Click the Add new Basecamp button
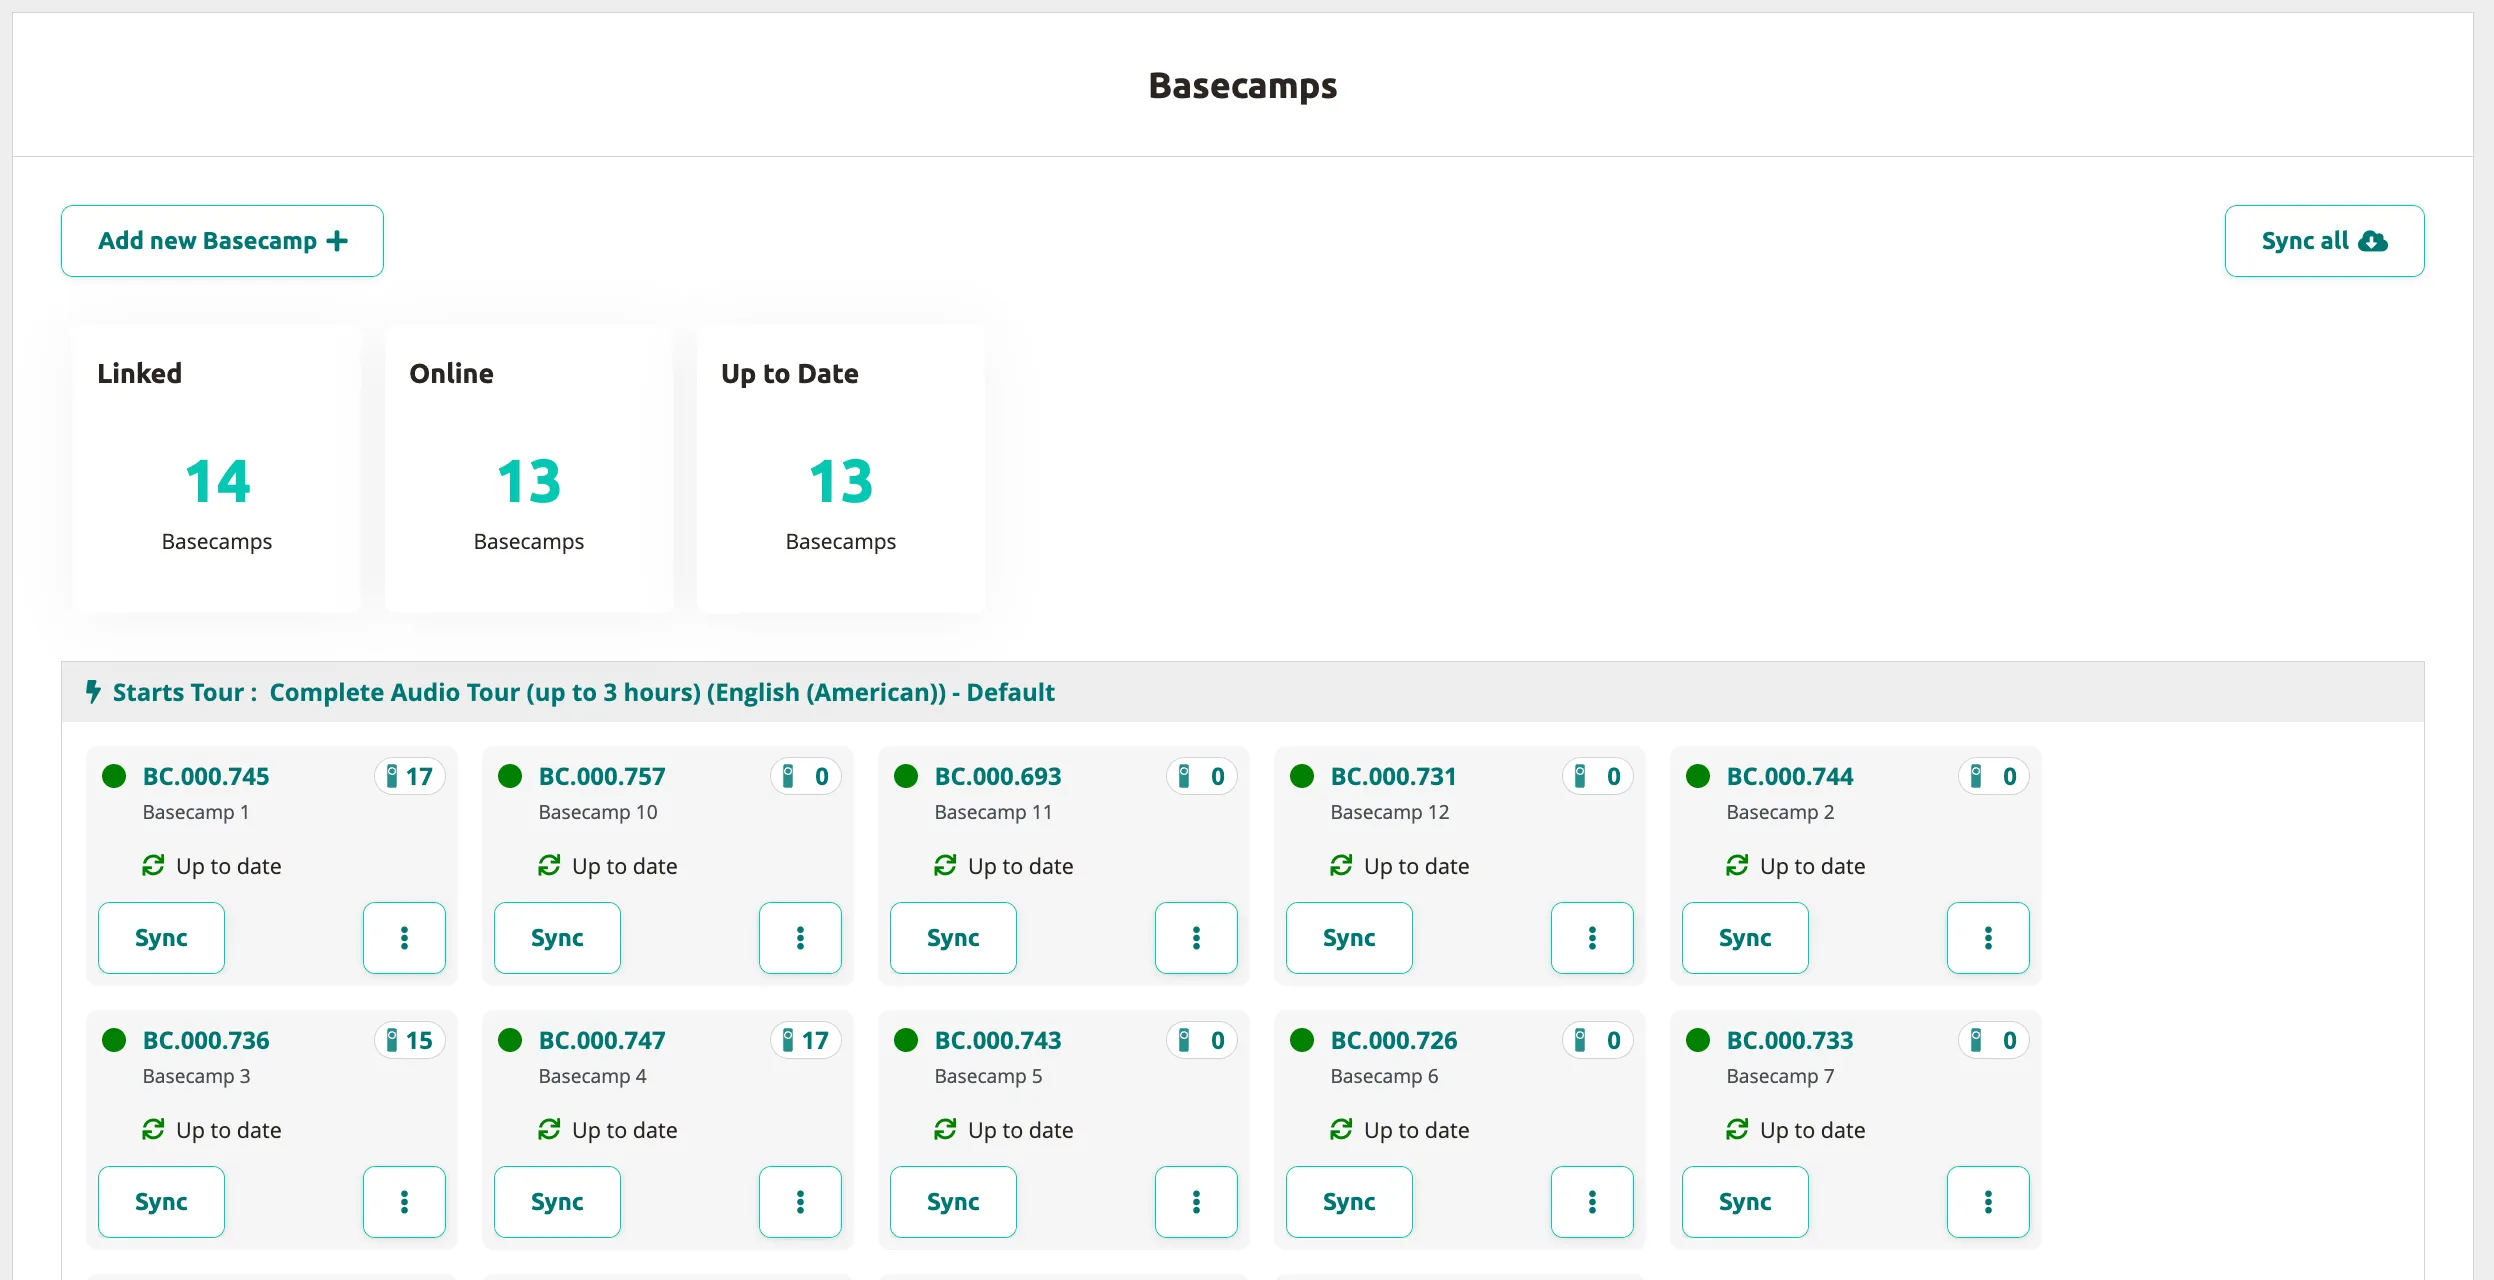The width and height of the screenshot is (2494, 1280). [x=222, y=241]
